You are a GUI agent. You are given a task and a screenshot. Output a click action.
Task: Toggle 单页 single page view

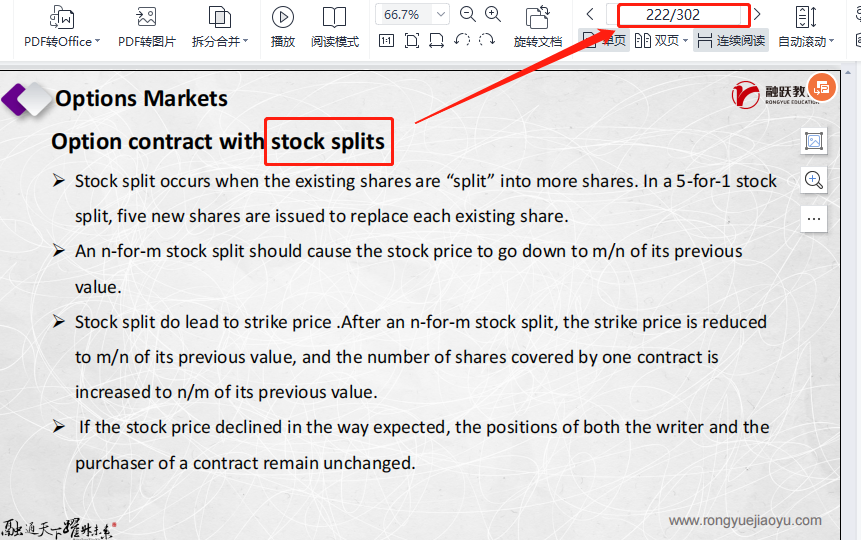(x=603, y=41)
